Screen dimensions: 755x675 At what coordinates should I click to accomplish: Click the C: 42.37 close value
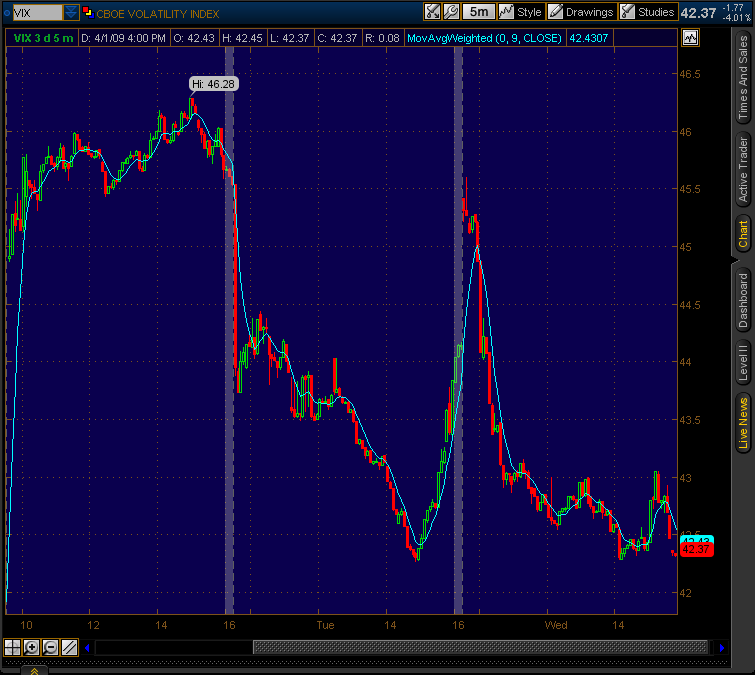point(337,38)
